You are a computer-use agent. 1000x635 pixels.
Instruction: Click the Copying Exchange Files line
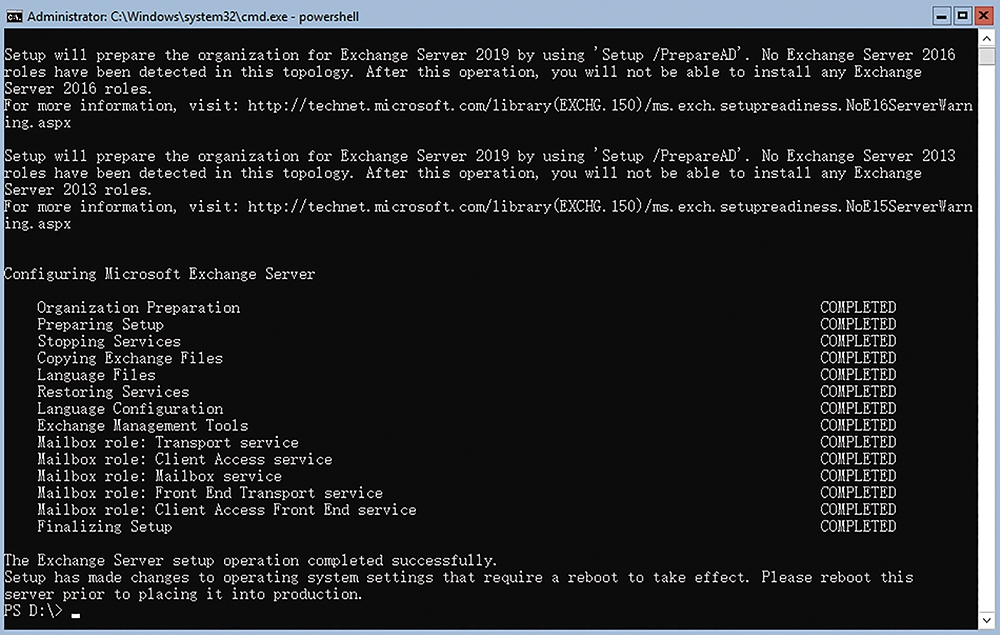click(x=130, y=358)
